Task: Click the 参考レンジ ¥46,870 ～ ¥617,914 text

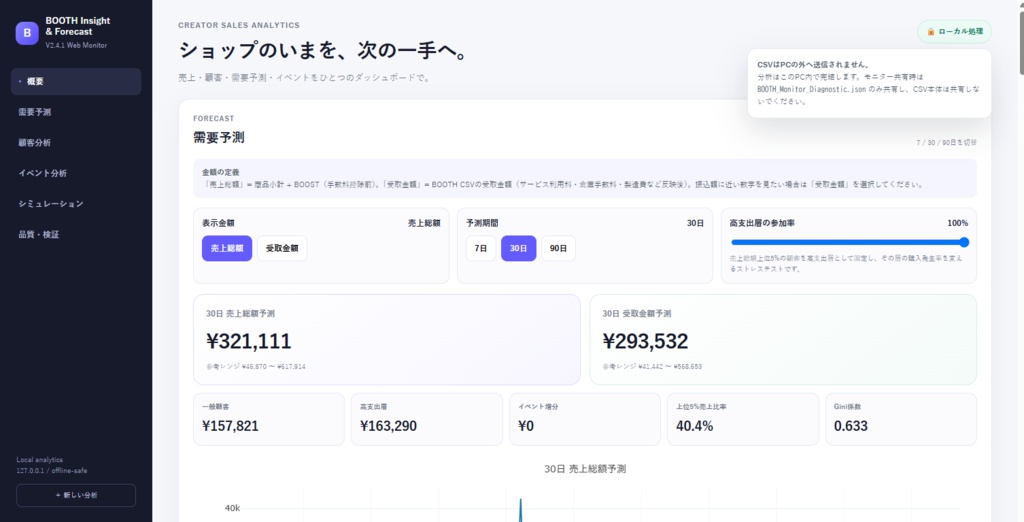Action: 255,367
